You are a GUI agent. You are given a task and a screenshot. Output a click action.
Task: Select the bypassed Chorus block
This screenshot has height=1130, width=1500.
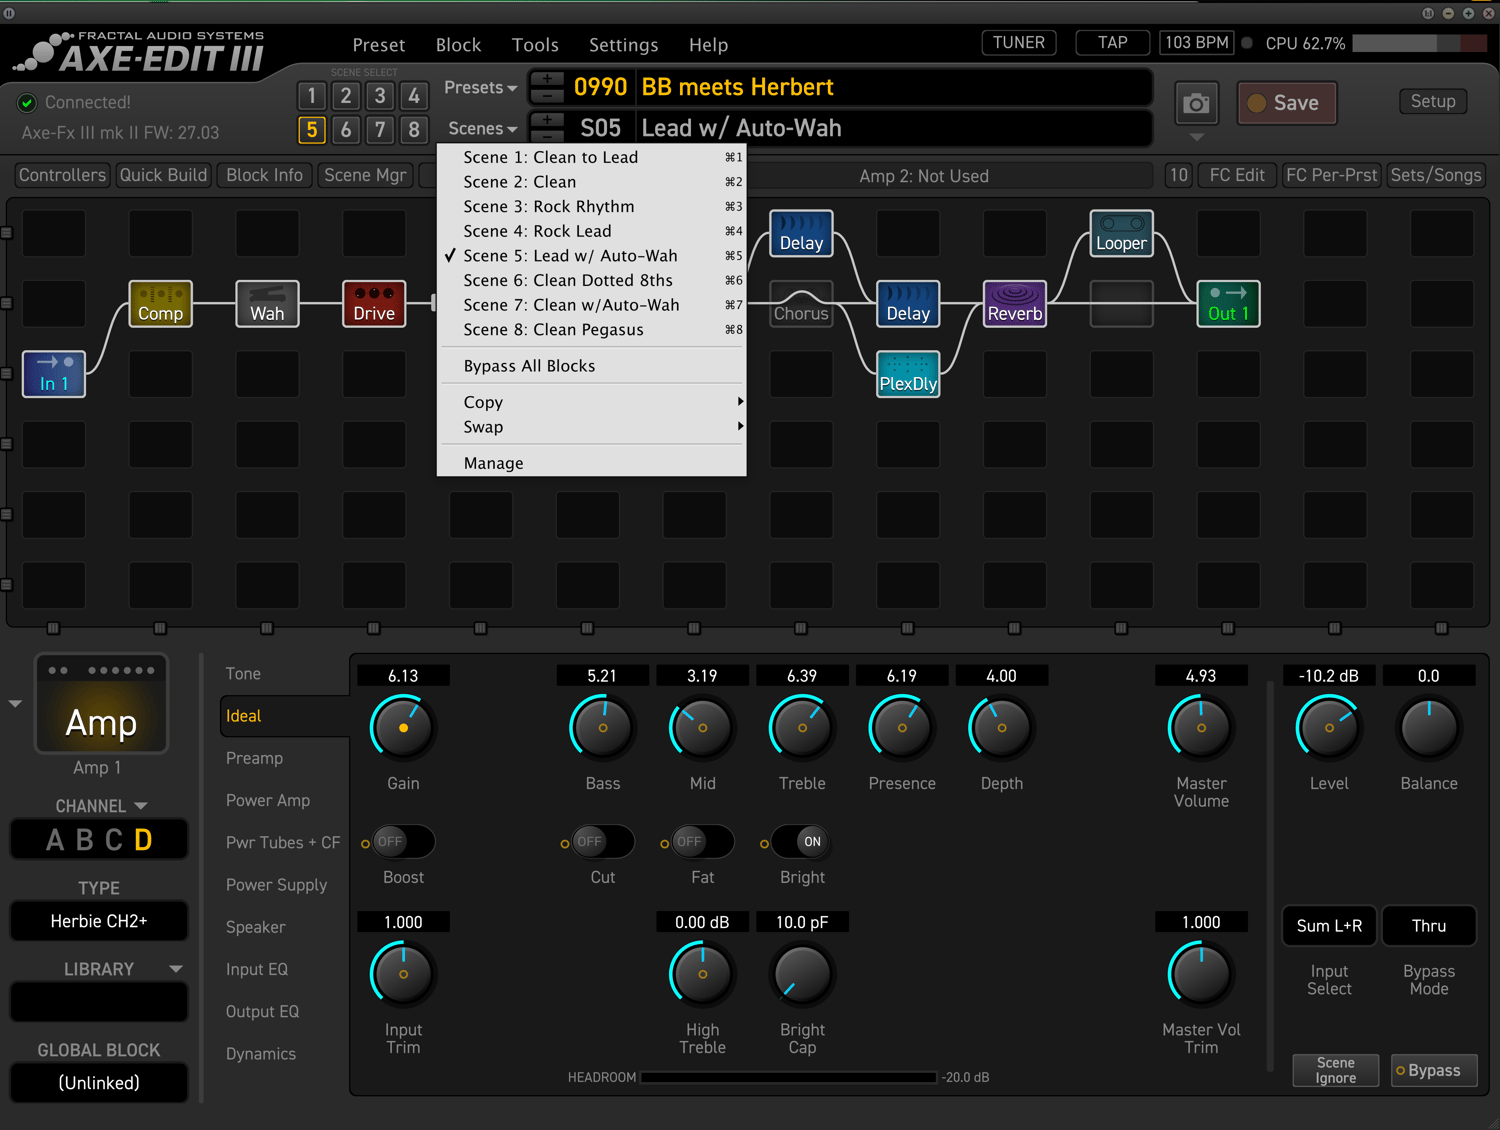[801, 303]
